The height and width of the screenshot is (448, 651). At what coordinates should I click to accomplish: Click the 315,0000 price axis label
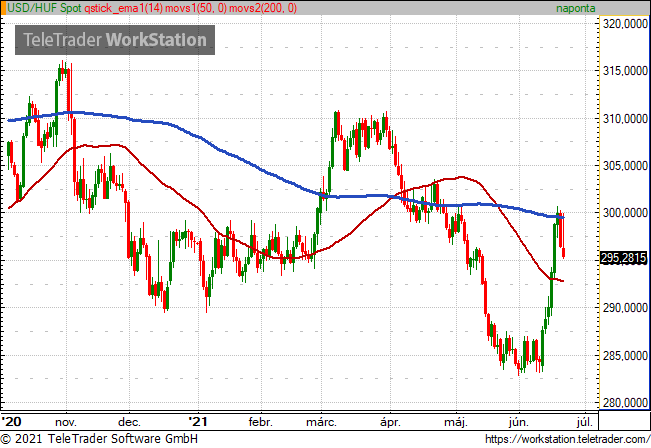(x=625, y=71)
